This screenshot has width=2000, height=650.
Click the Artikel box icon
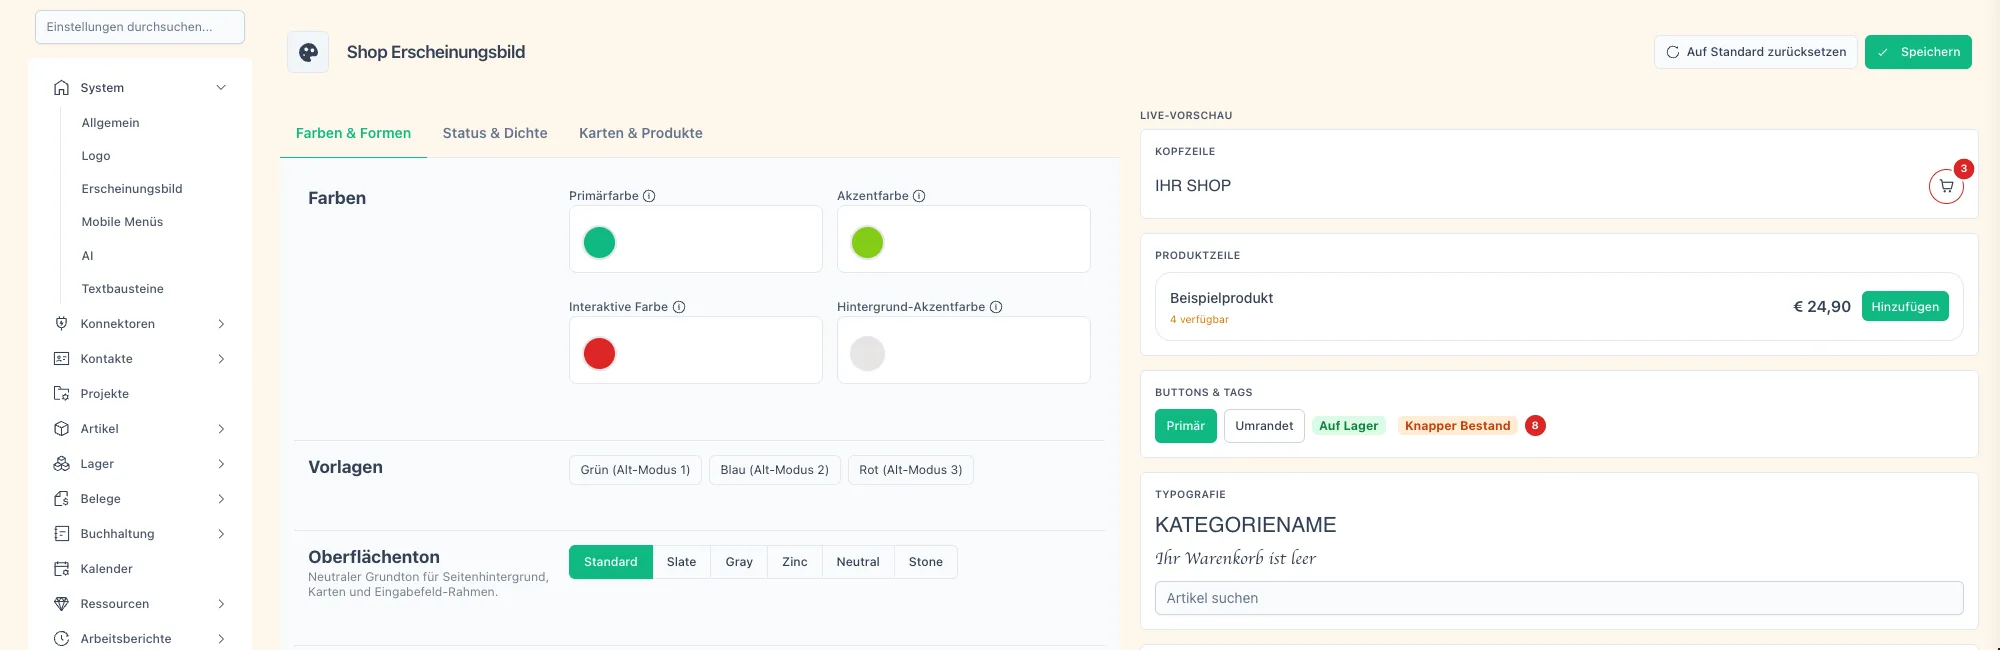coord(61,429)
